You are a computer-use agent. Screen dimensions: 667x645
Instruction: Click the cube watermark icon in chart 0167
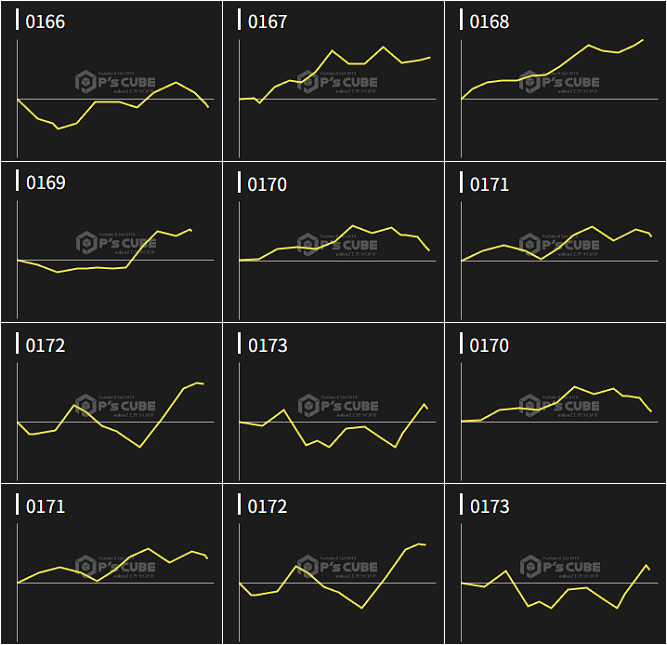(x=308, y=81)
